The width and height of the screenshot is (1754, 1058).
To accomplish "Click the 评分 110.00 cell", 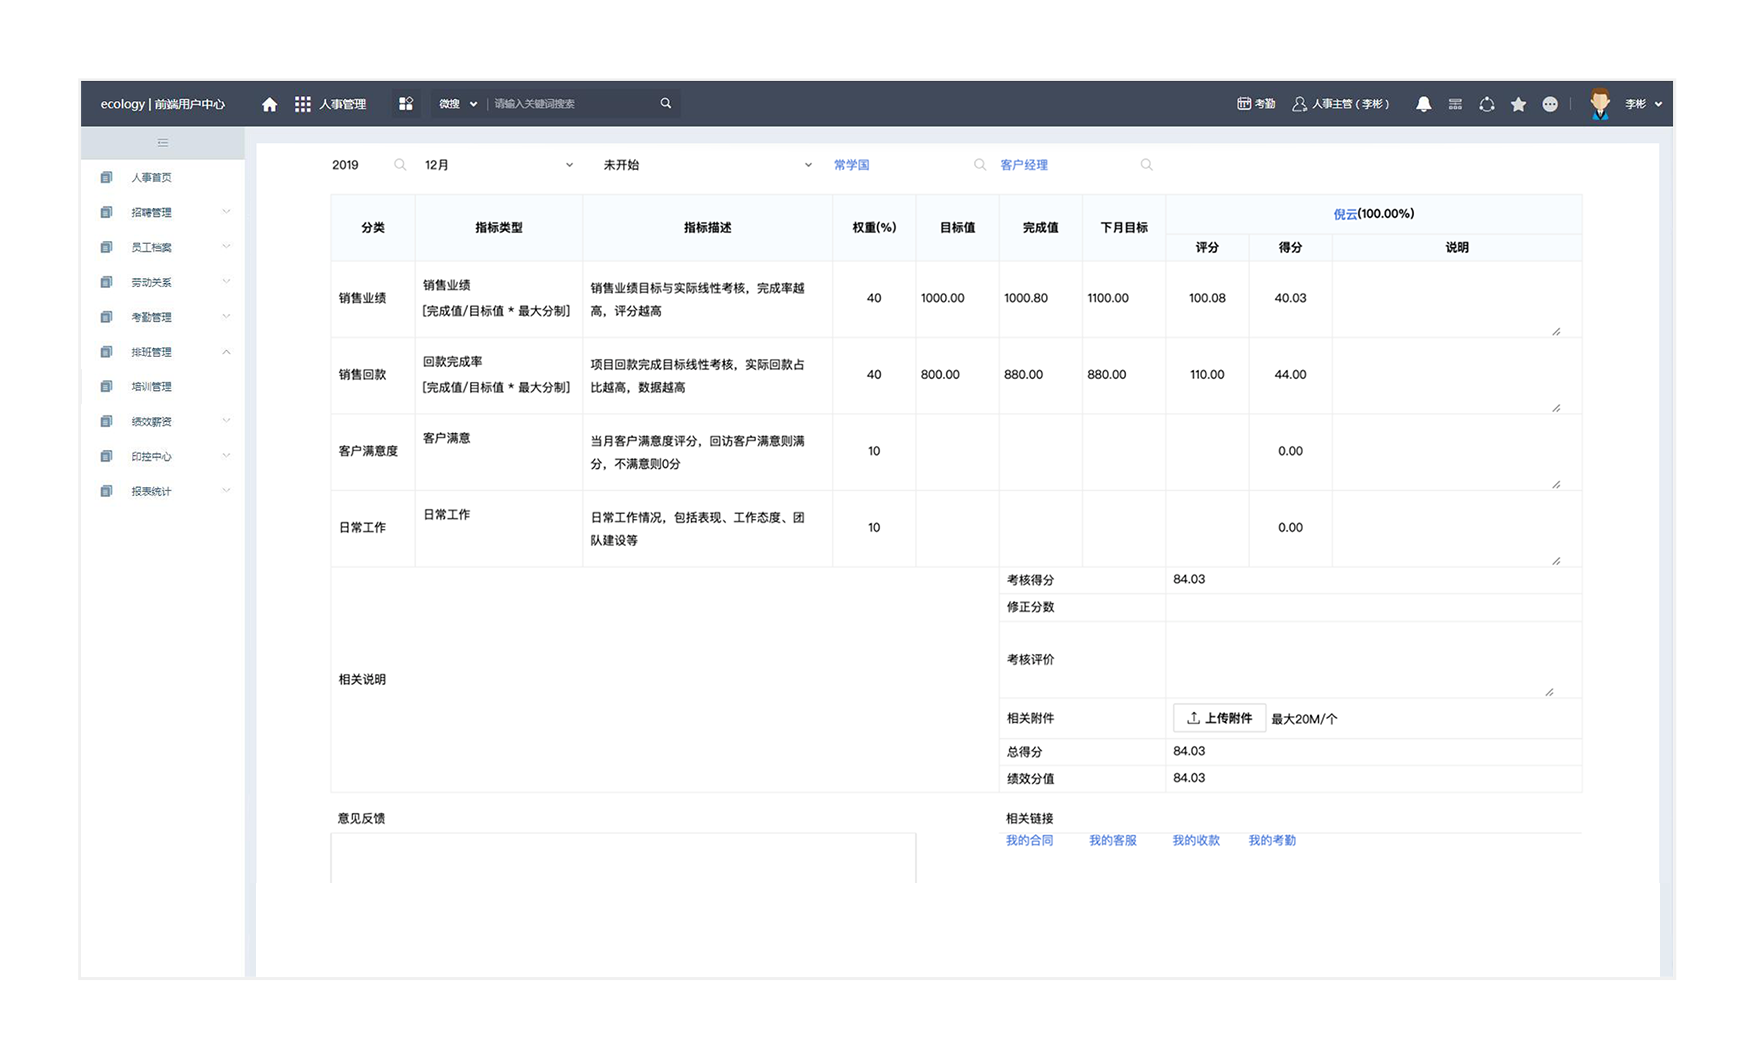I will [1207, 374].
